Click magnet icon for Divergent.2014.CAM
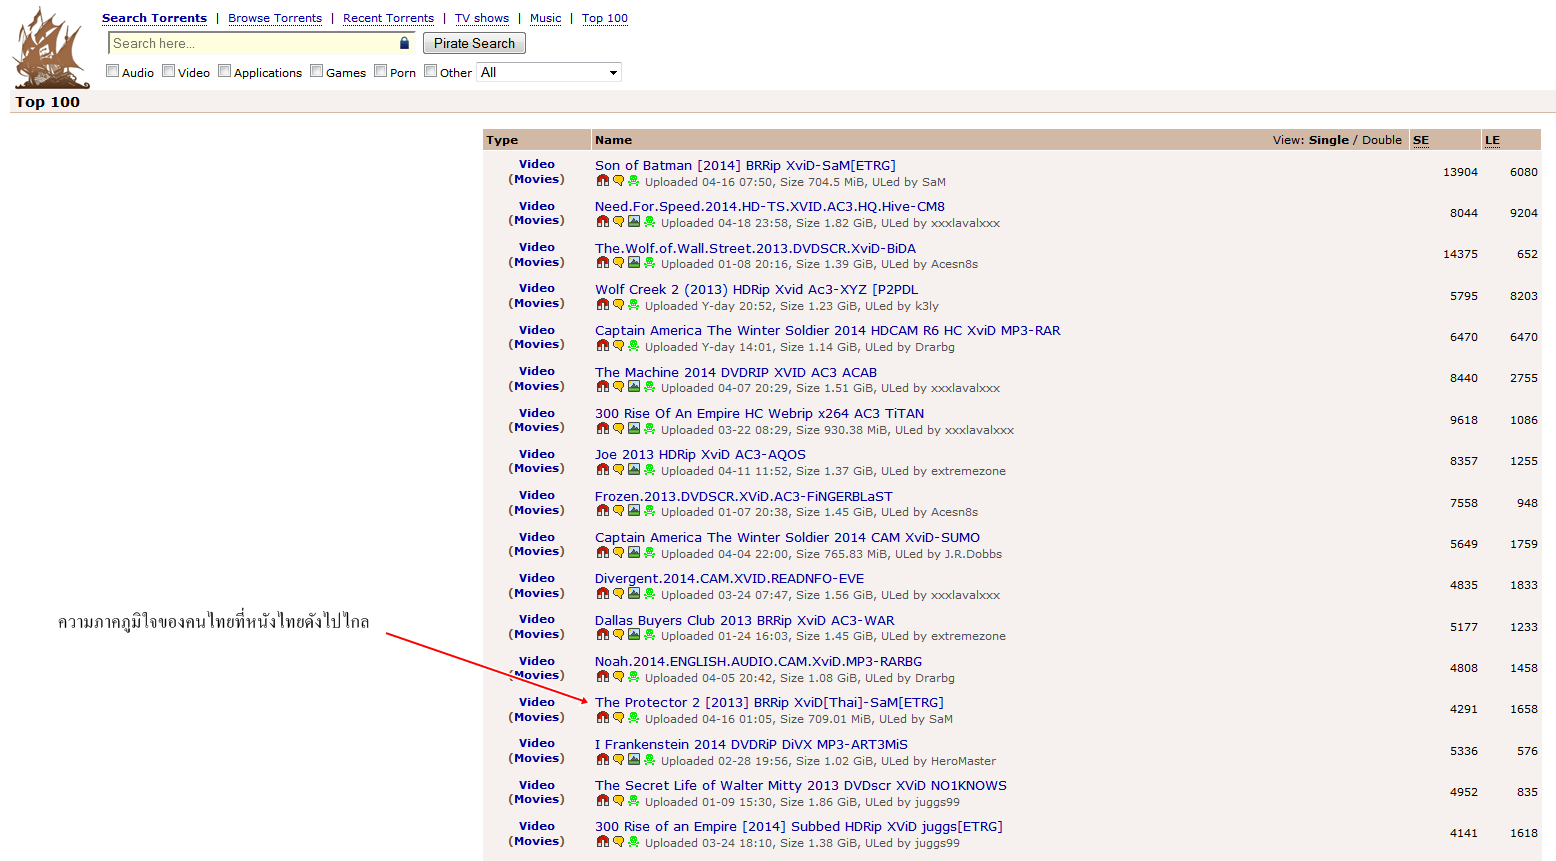The width and height of the screenshot is (1556, 861). click(602, 594)
